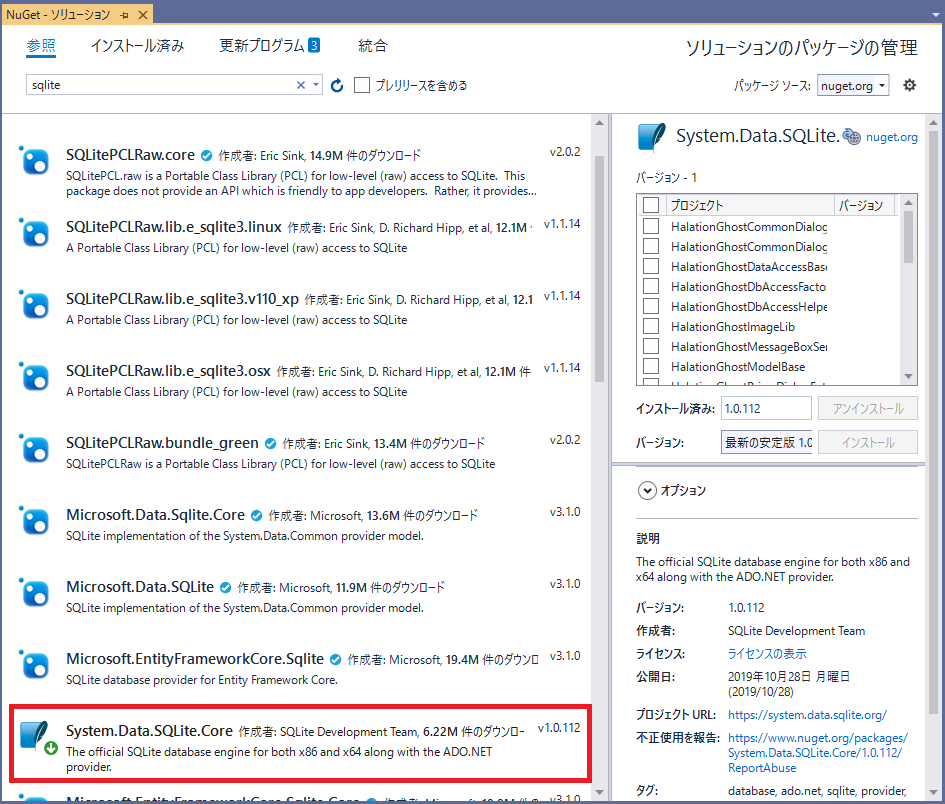Click package list scrollbar up arrow
The height and width of the screenshot is (804, 945).
point(599,123)
